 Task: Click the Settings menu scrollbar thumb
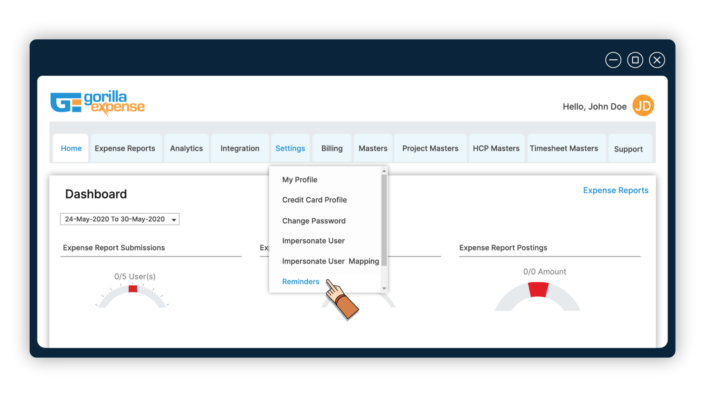click(384, 220)
